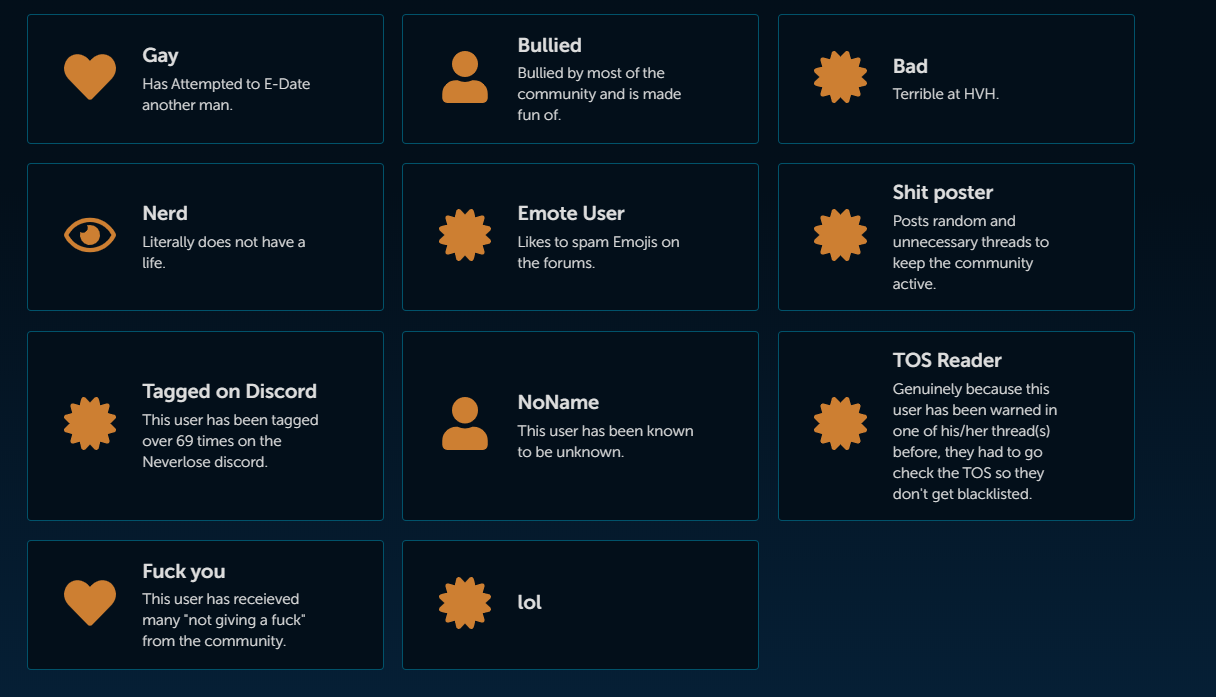Viewport: 1216px width, 697px height.
Task: Click the heart icon on the Fuck you badge
Action: click(90, 603)
